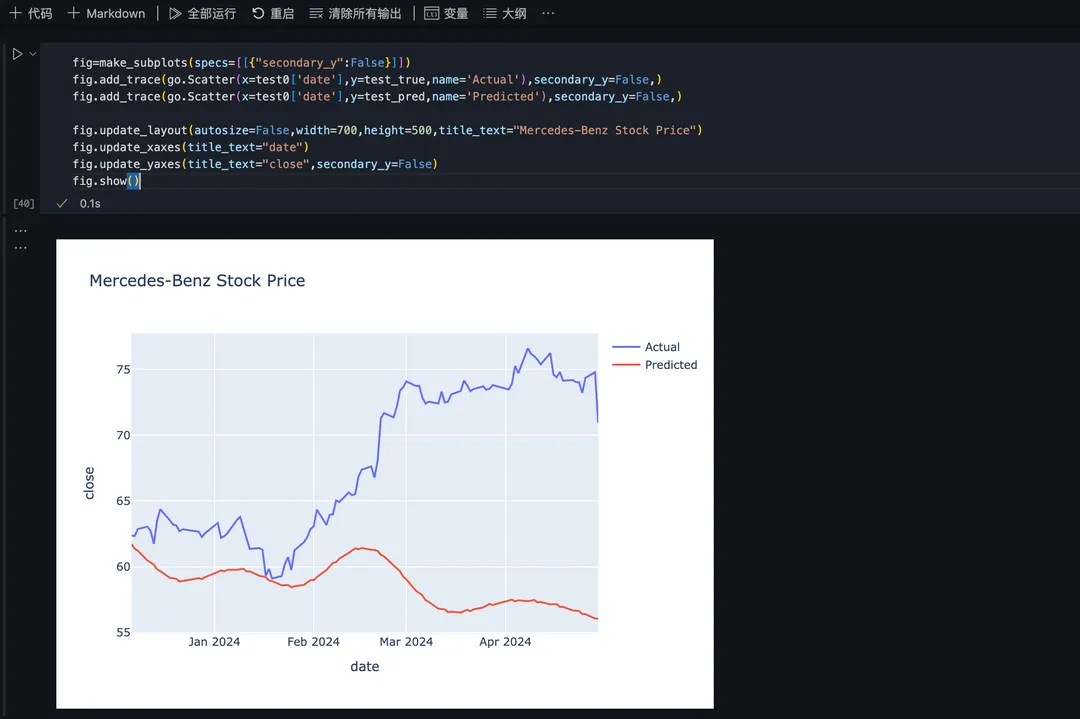Toggle Predicted trace in chart legend

tap(654, 365)
